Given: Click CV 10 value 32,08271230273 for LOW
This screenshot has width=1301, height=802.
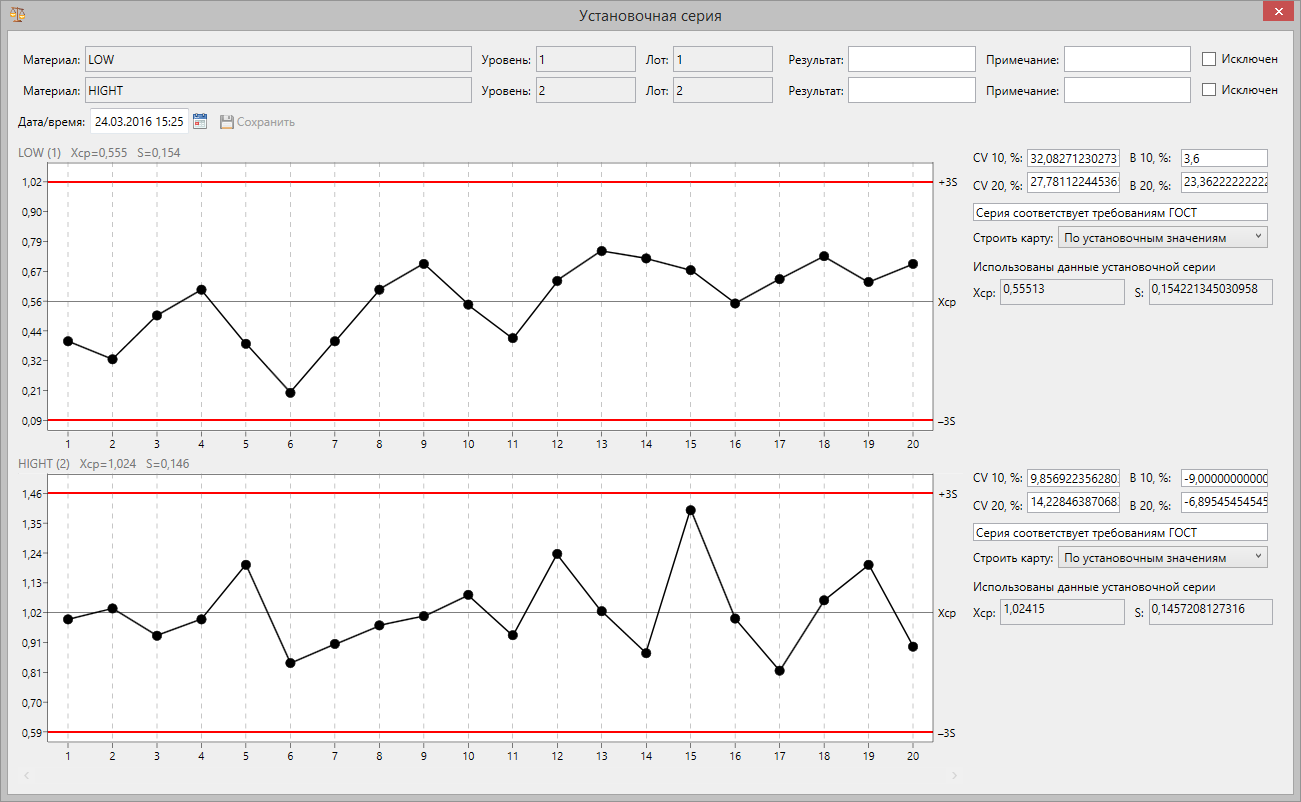Looking at the screenshot, I should (x=1073, y=158).
